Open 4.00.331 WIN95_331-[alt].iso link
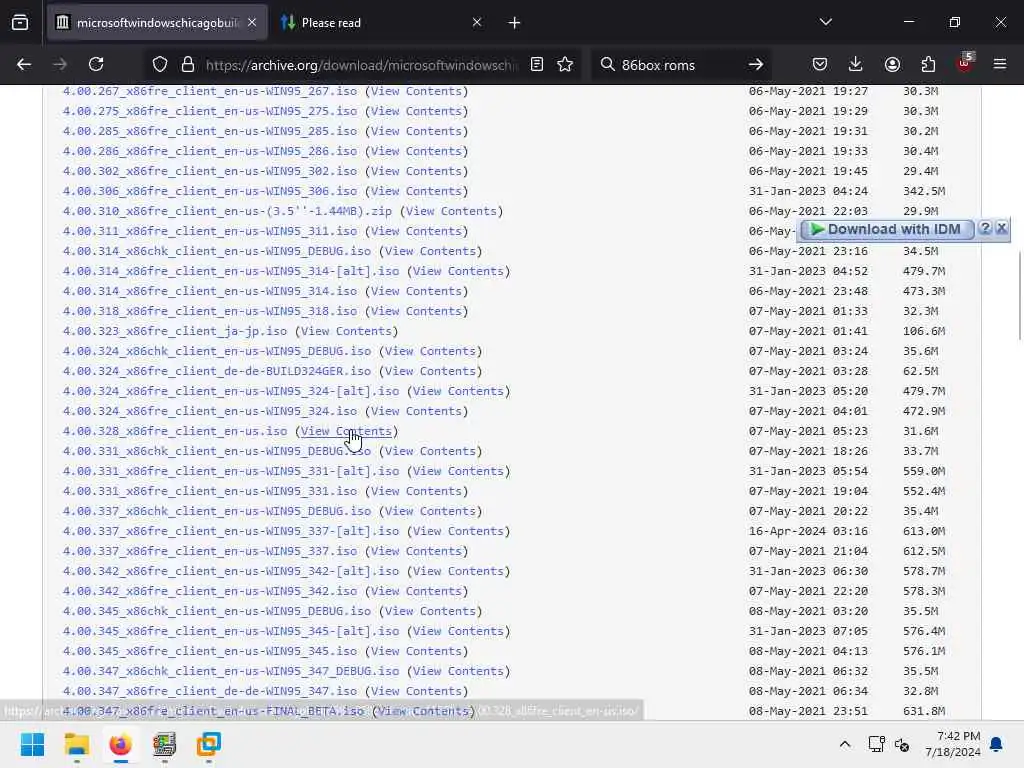Screen dimensions: 1024x768 (231, 471)
